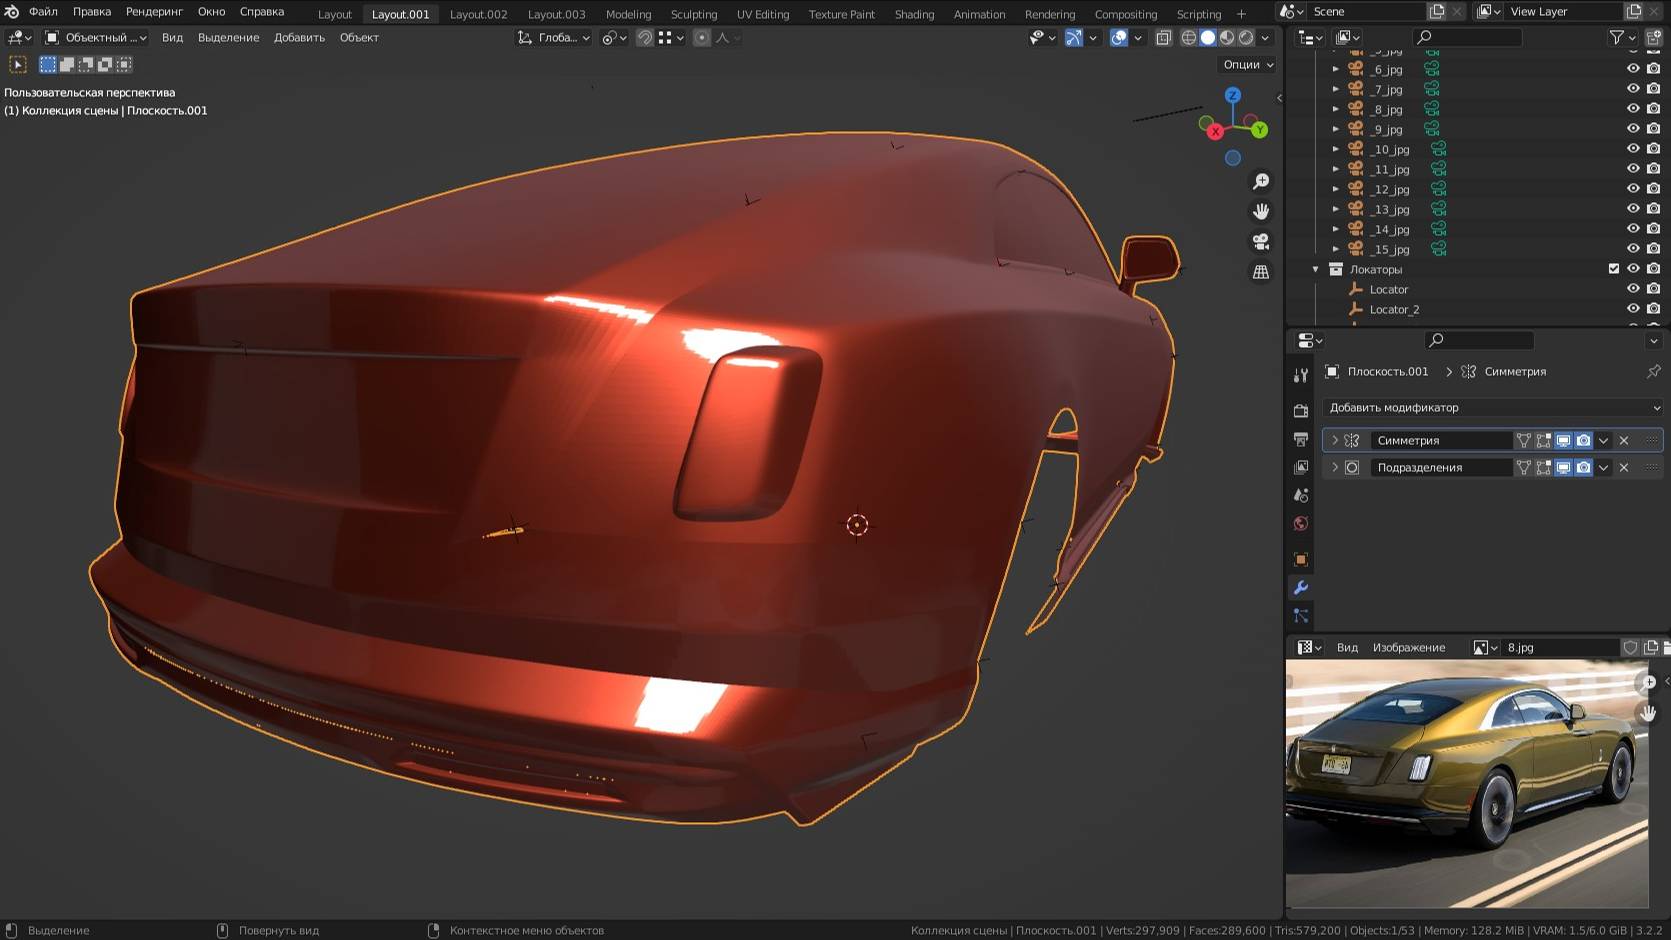The height and width of the screenshot is (940, 1671).
Task: Open the Scene properties tab
Action: [1301, 495]
